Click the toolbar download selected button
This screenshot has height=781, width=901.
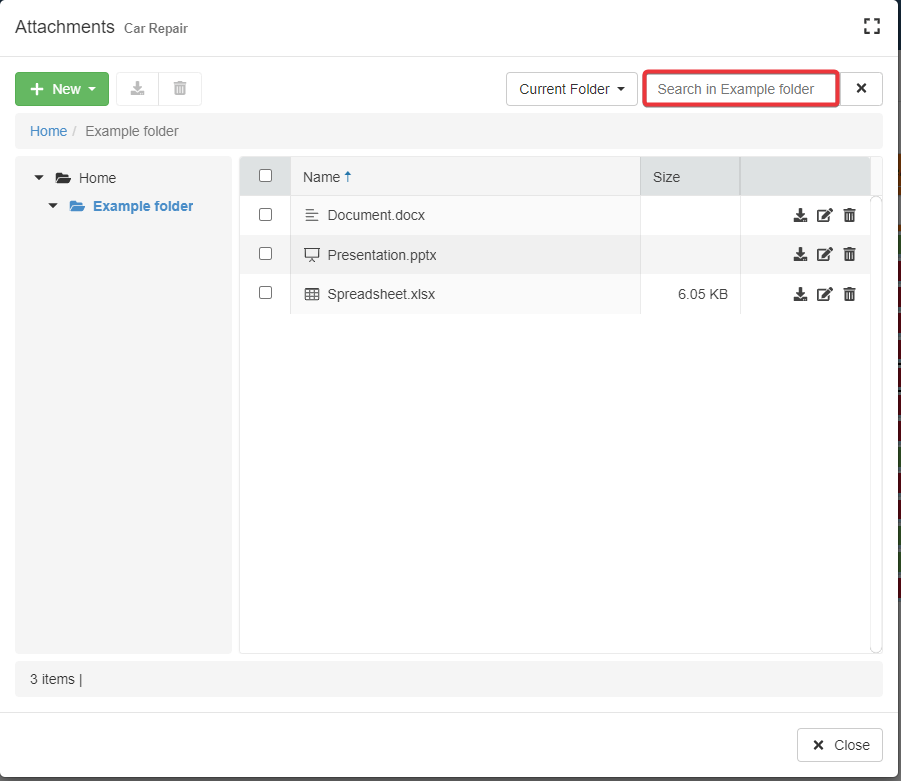click(x=138, y=89)
